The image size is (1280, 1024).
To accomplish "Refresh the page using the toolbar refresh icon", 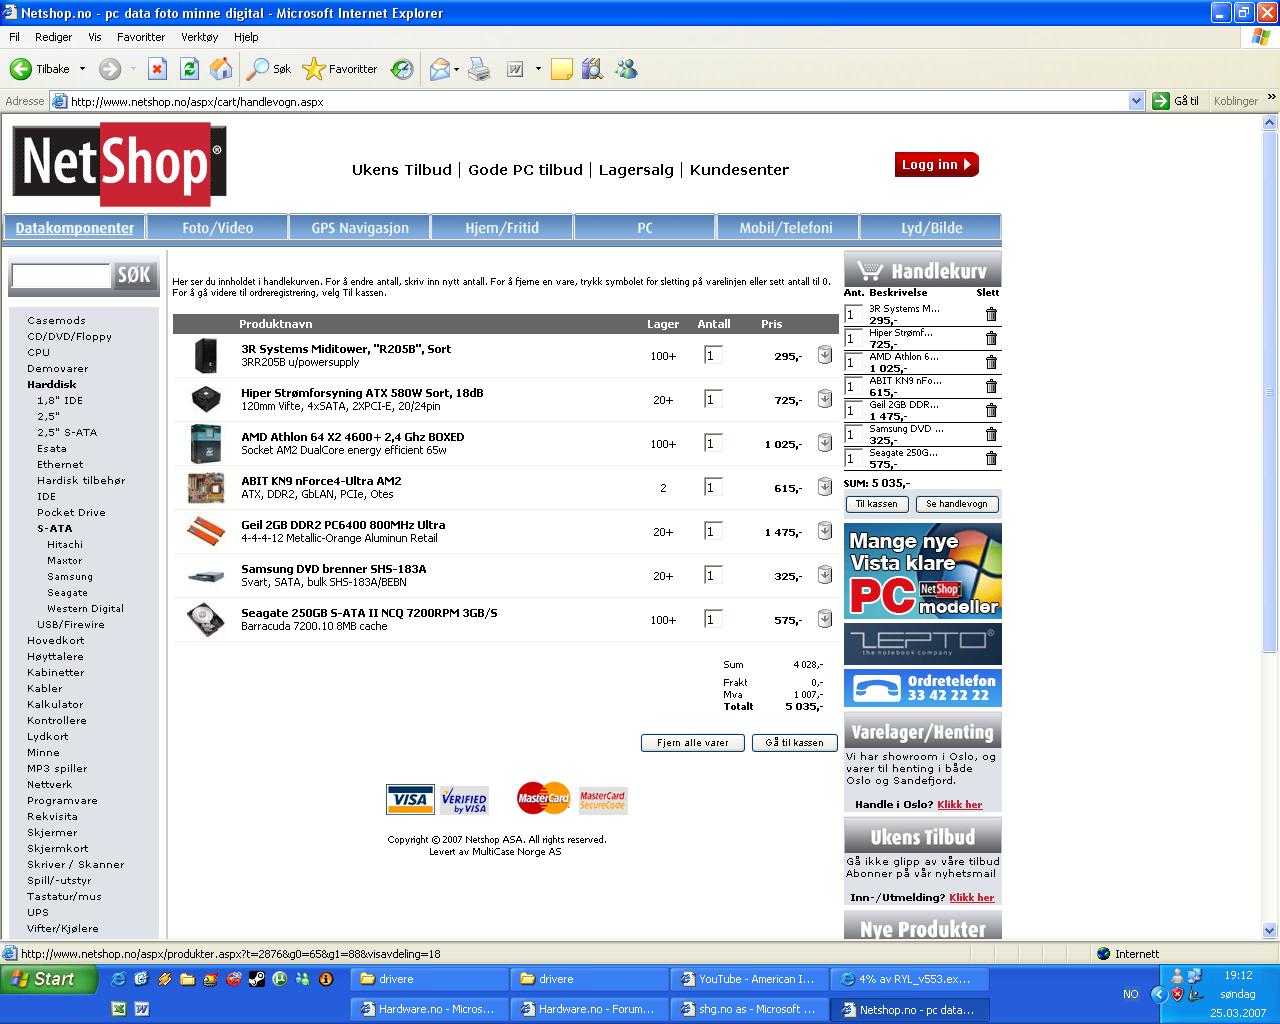I will click(x=189, y=69).
